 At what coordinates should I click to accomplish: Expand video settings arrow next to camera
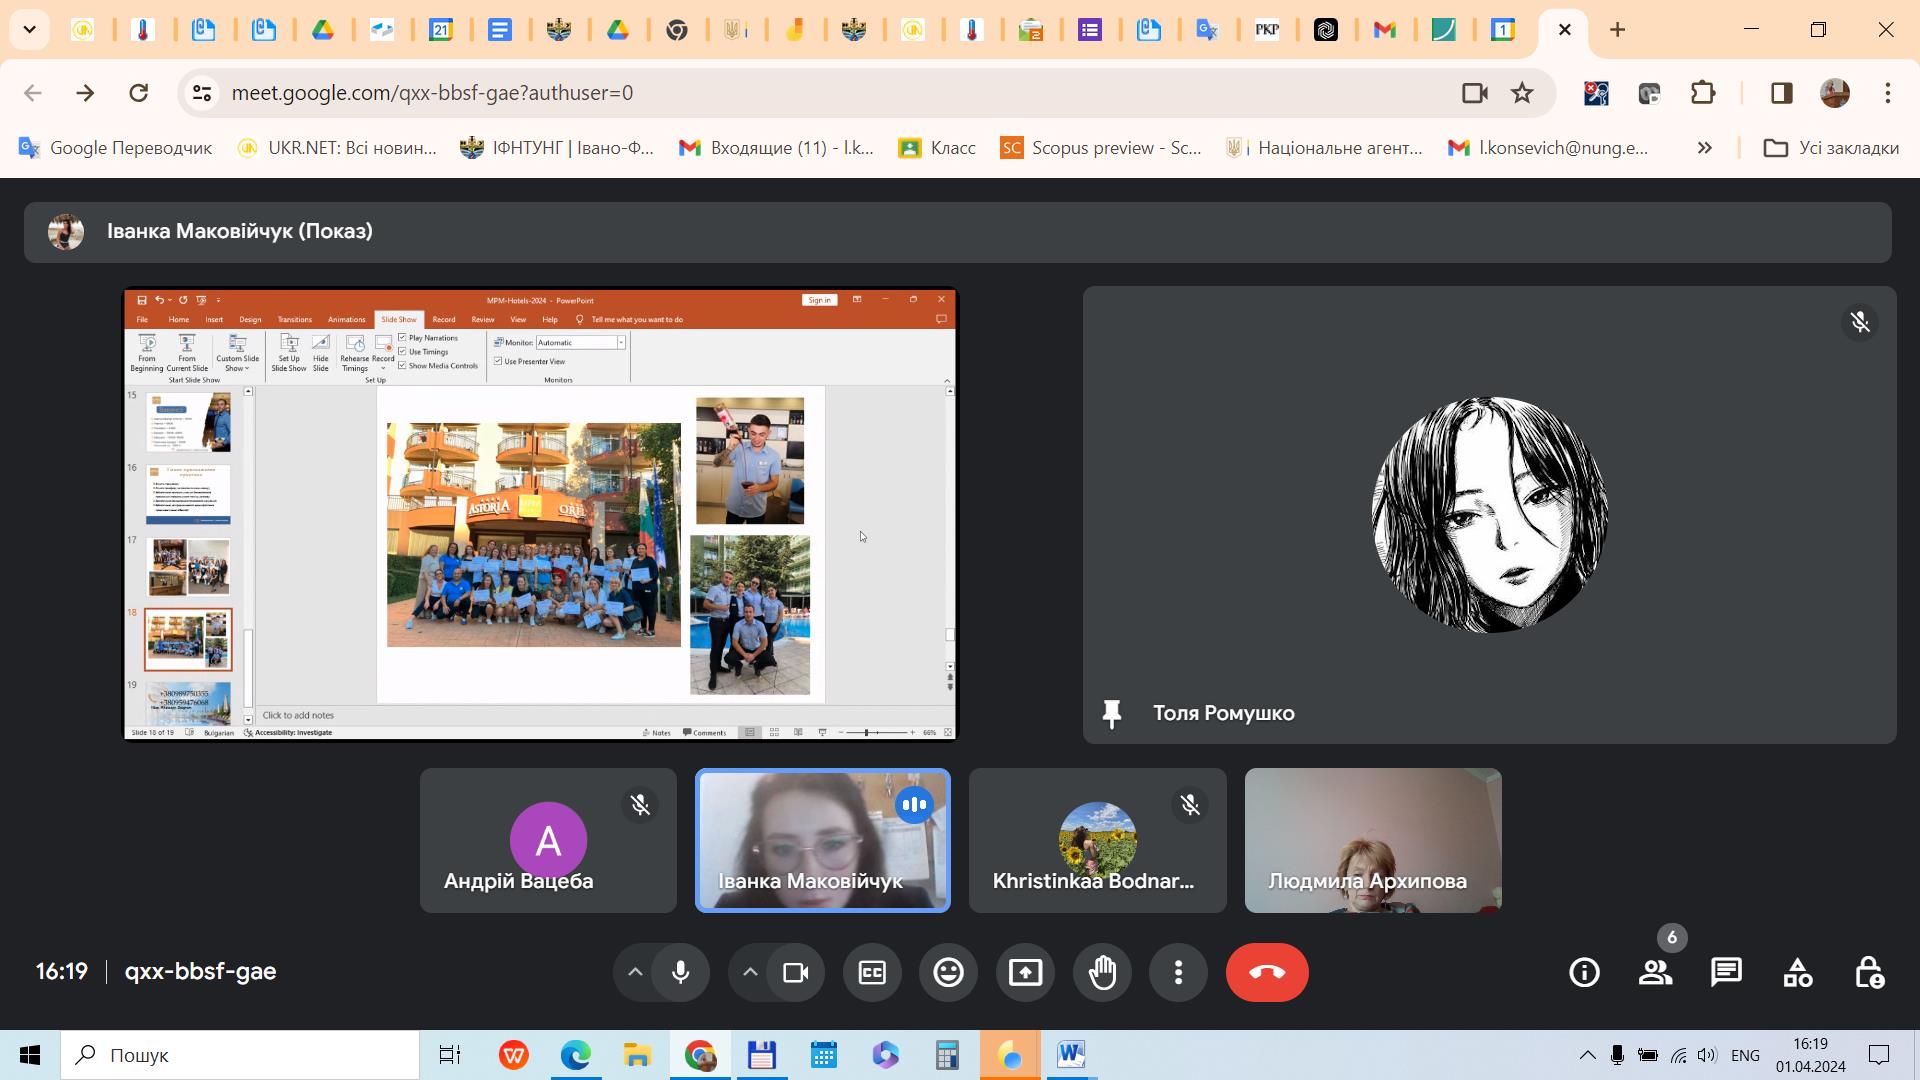point(750,972)
